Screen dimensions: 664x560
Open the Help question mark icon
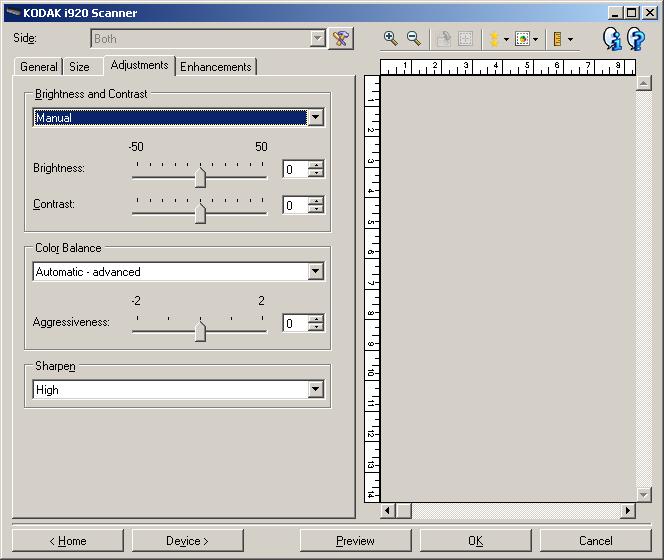(x=636, y=39)
